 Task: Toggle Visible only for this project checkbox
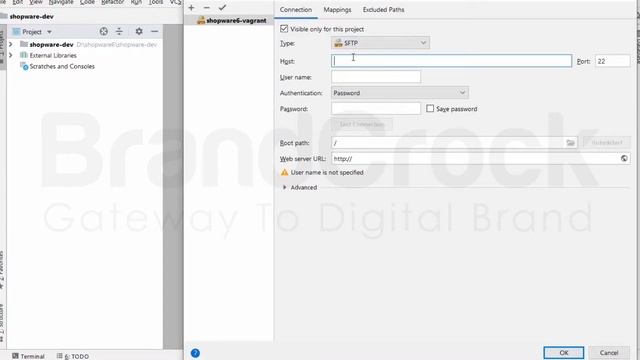pos(284,29)
